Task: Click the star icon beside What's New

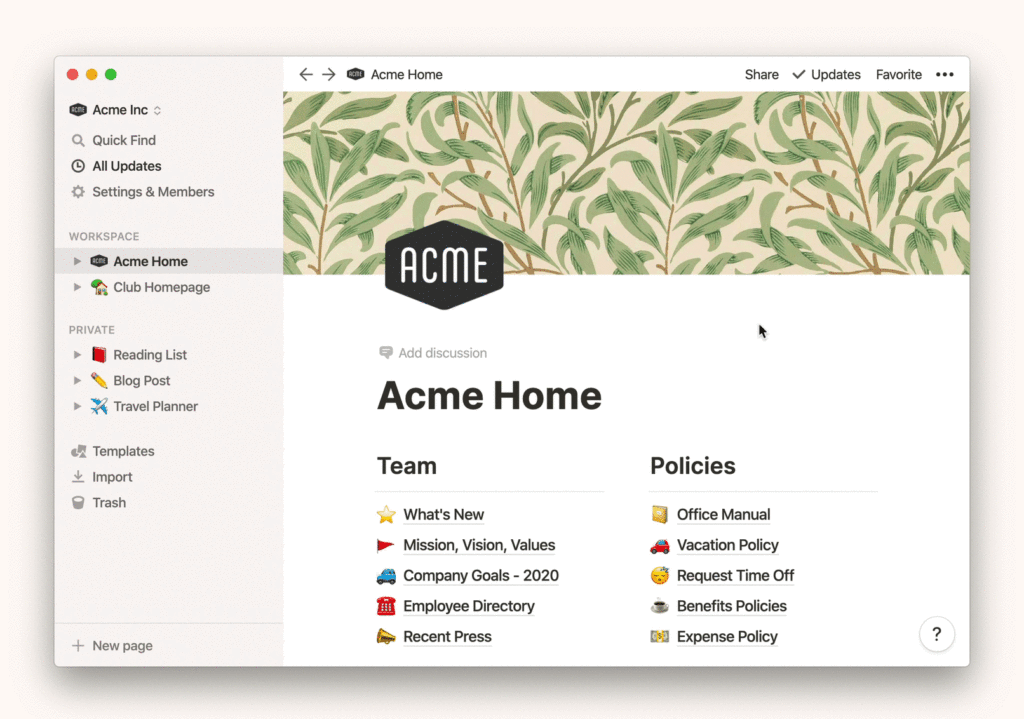Action: 386,515
